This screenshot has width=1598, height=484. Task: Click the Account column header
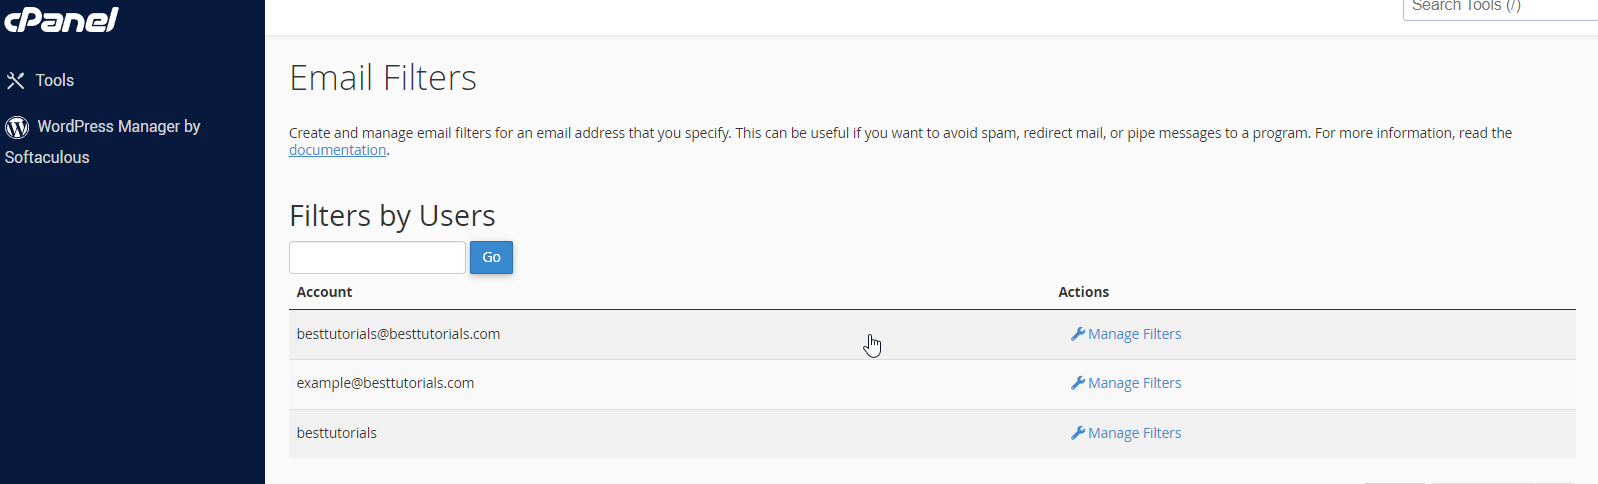(324, 292)
